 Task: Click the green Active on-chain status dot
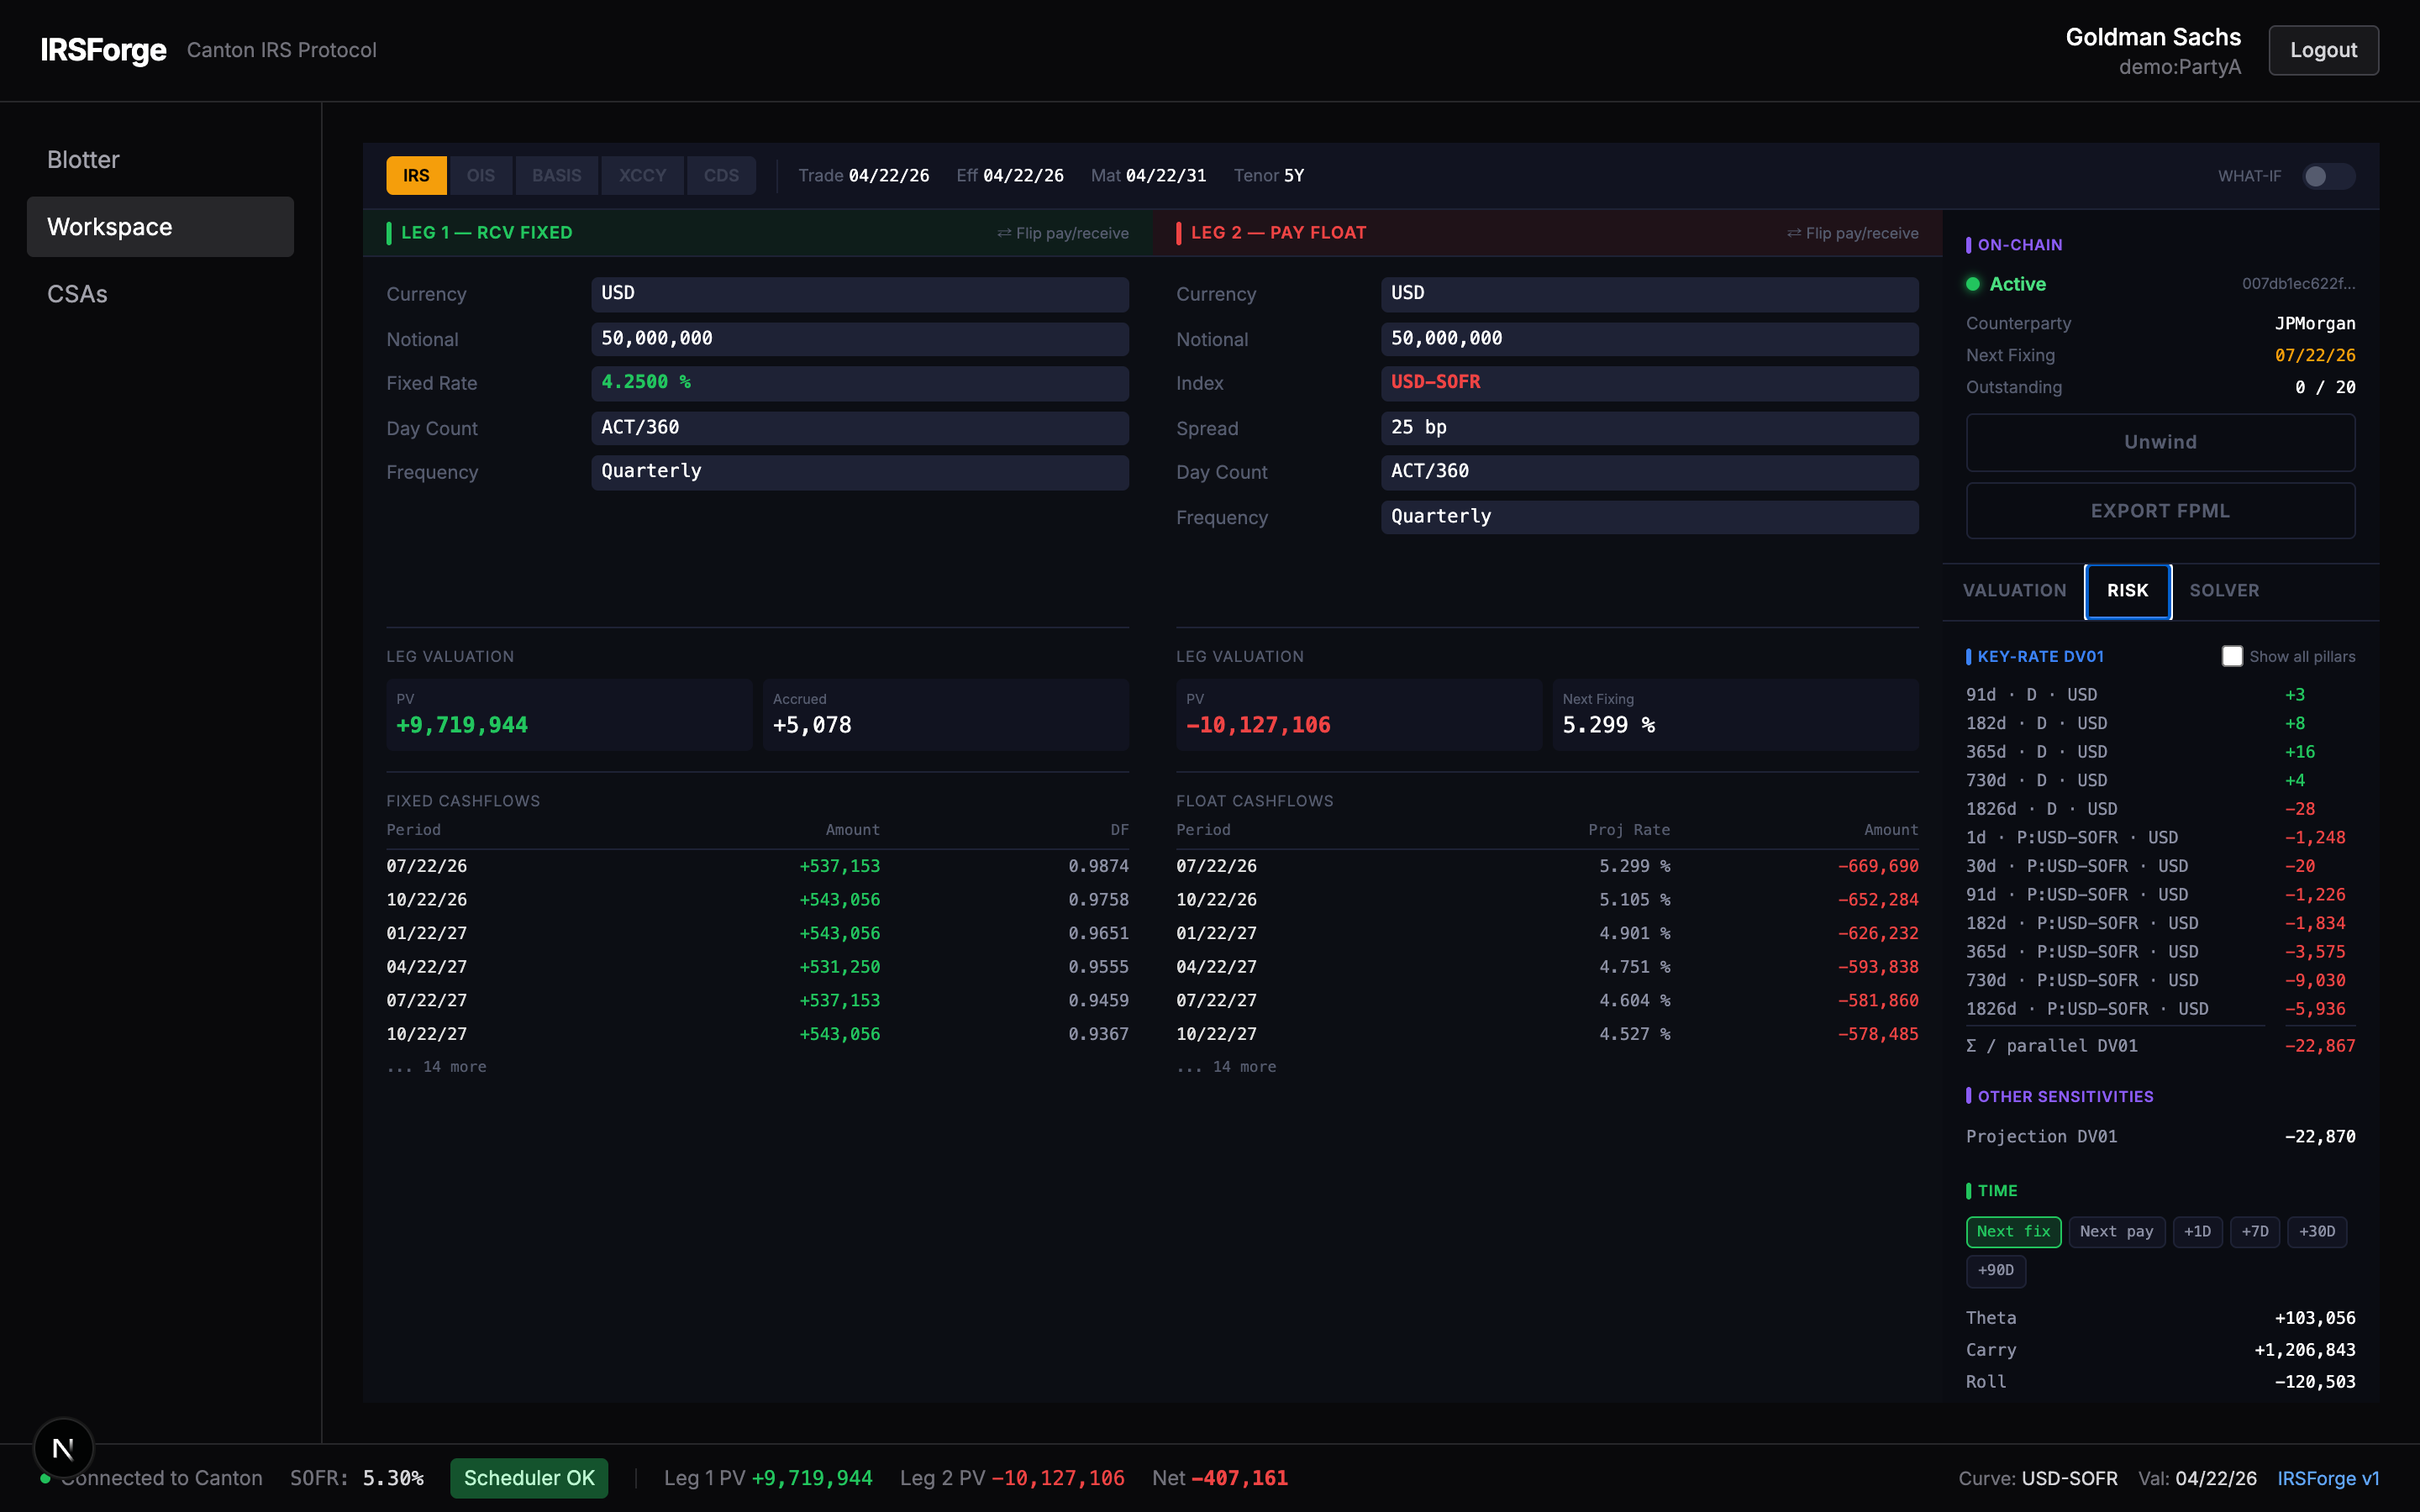coord(1973,284)
